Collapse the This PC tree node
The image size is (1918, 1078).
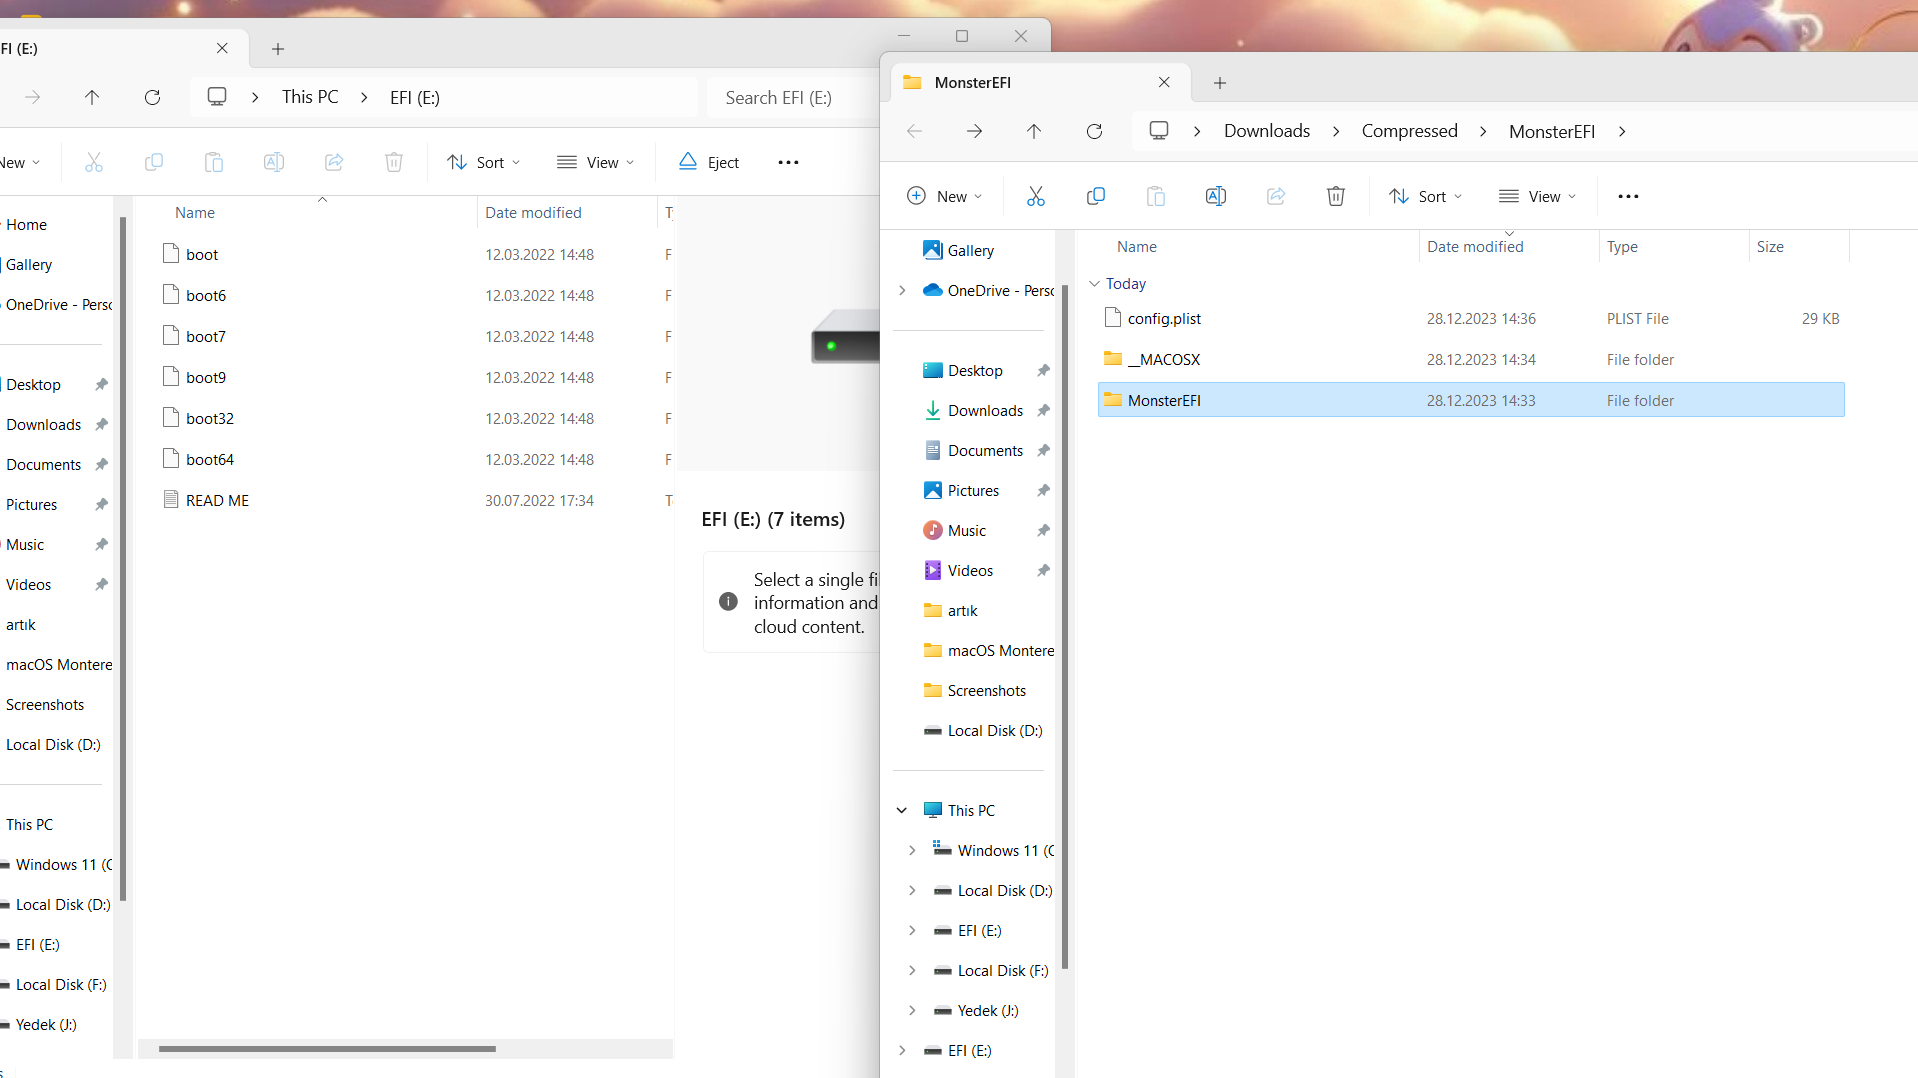tap(902, 810)
